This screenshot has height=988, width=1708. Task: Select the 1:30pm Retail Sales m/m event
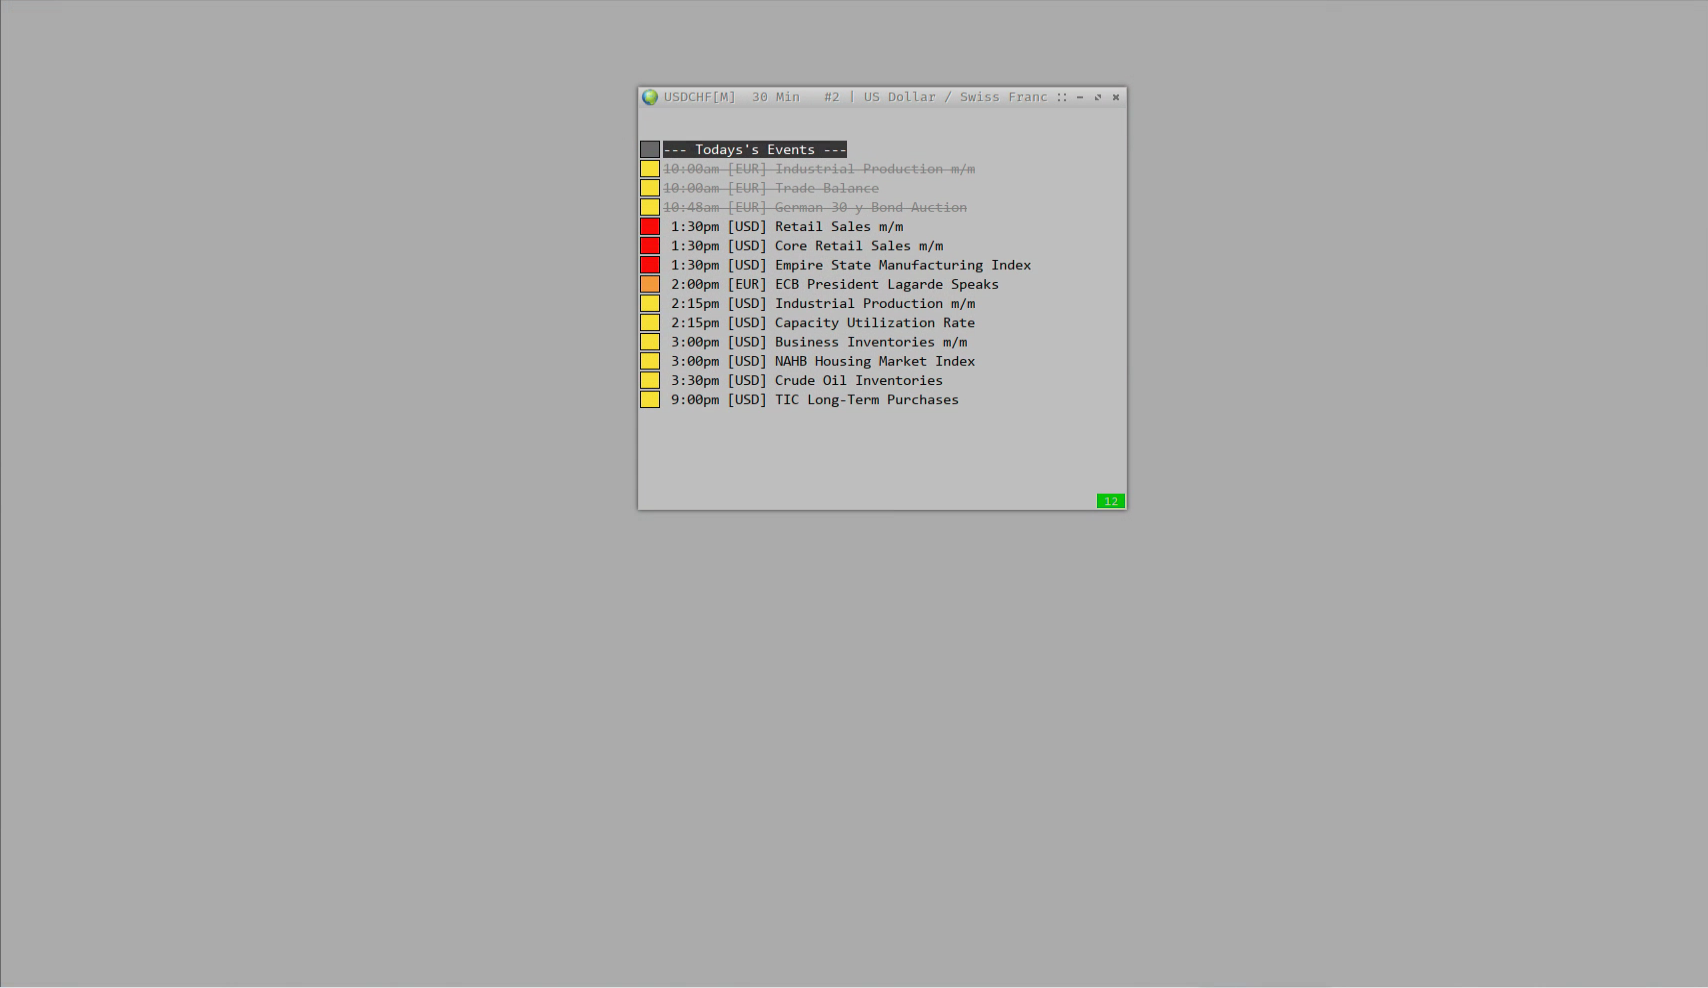click(787, 227)
